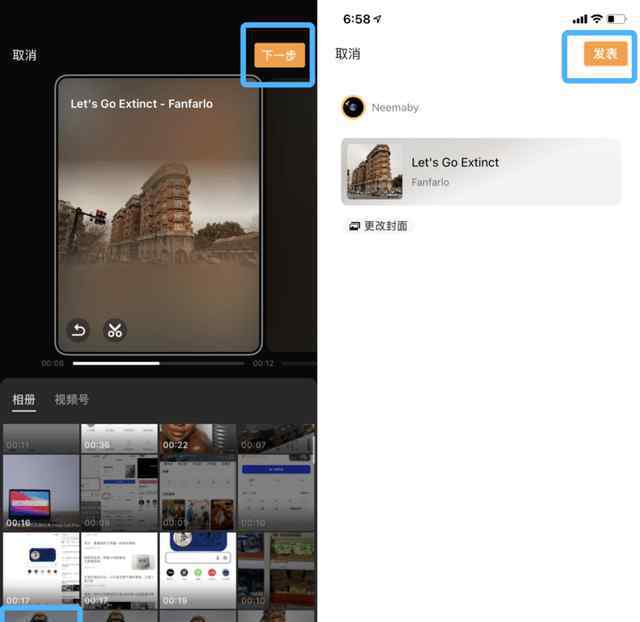Tap 取消 on the dark editor screen
The image size is (640, 622).
(x=24, y=55)
